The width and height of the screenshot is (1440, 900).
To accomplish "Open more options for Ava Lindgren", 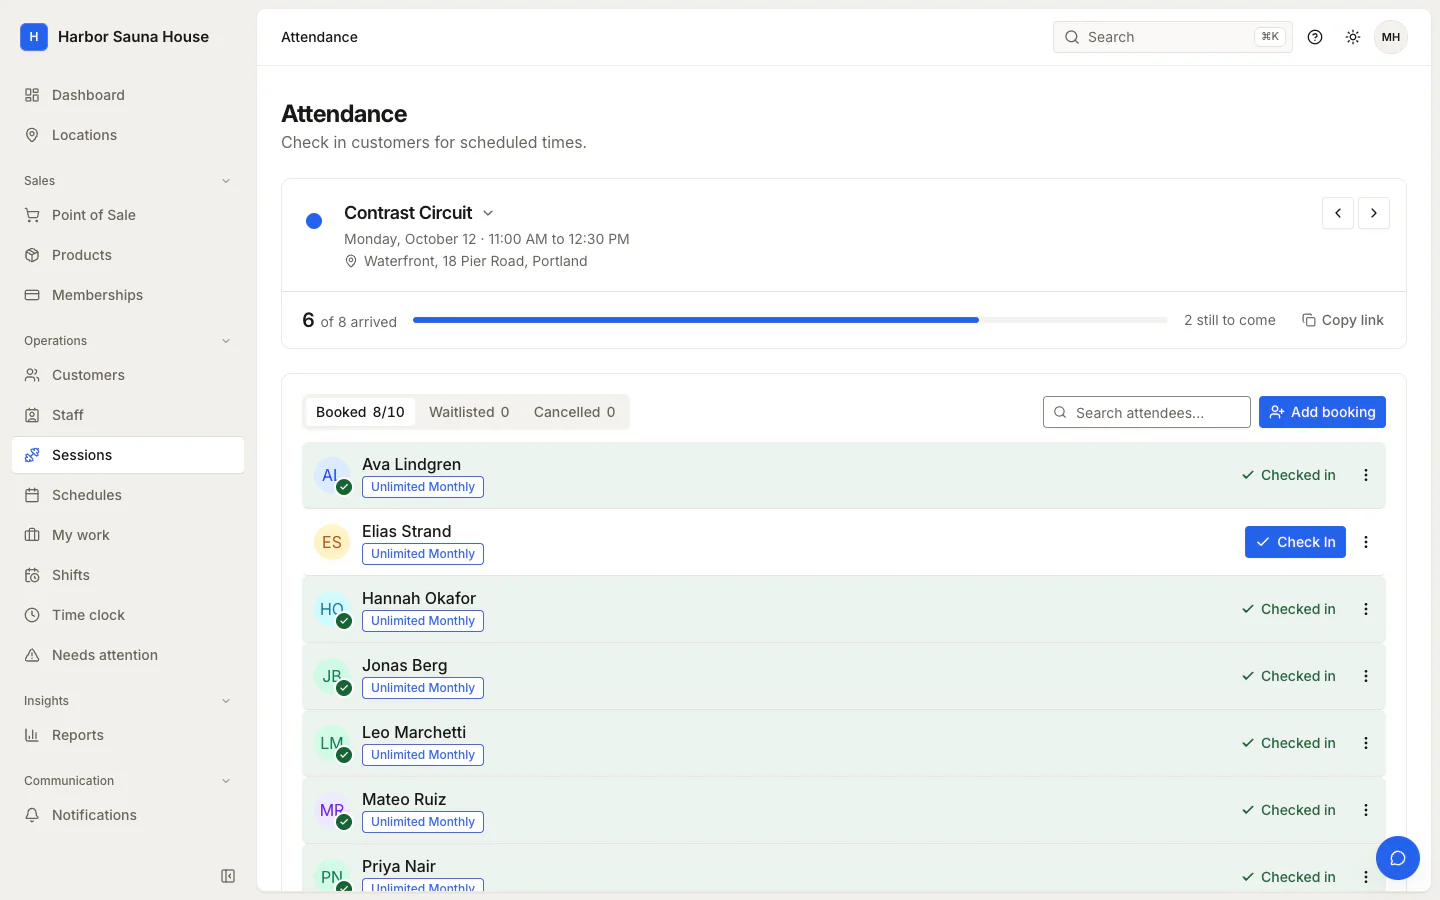I will coord(1366,475).
